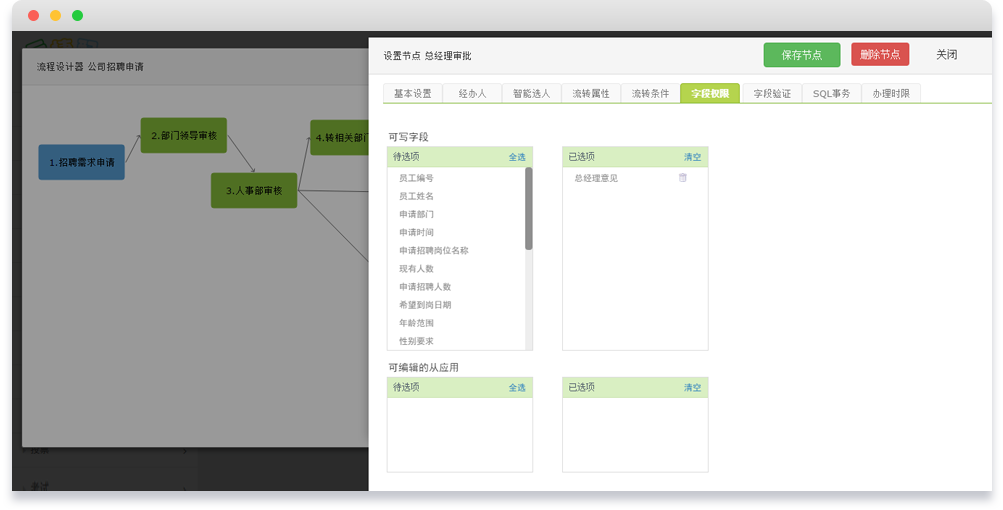Switch to the 办理时限 tab
The height and width of the screenshot is (510, 1003).
click(891, 93)
